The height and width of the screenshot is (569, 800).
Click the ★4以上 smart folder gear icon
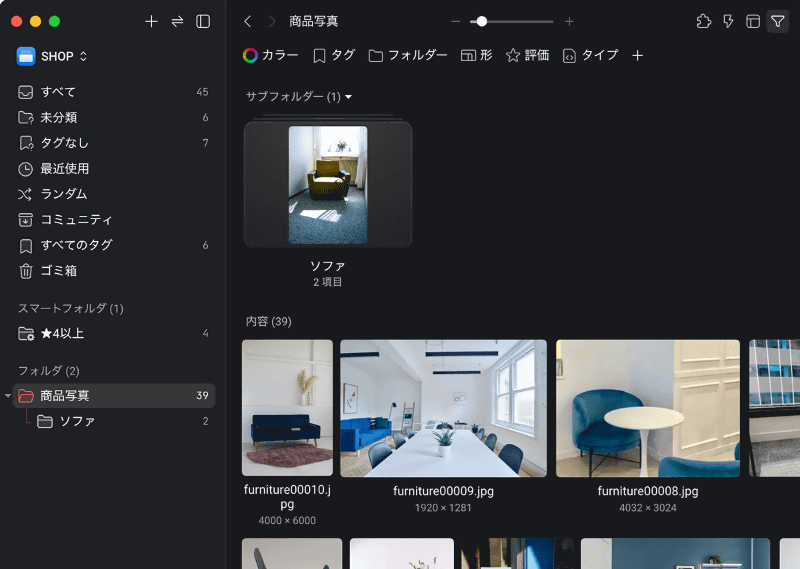coord(26,334)
